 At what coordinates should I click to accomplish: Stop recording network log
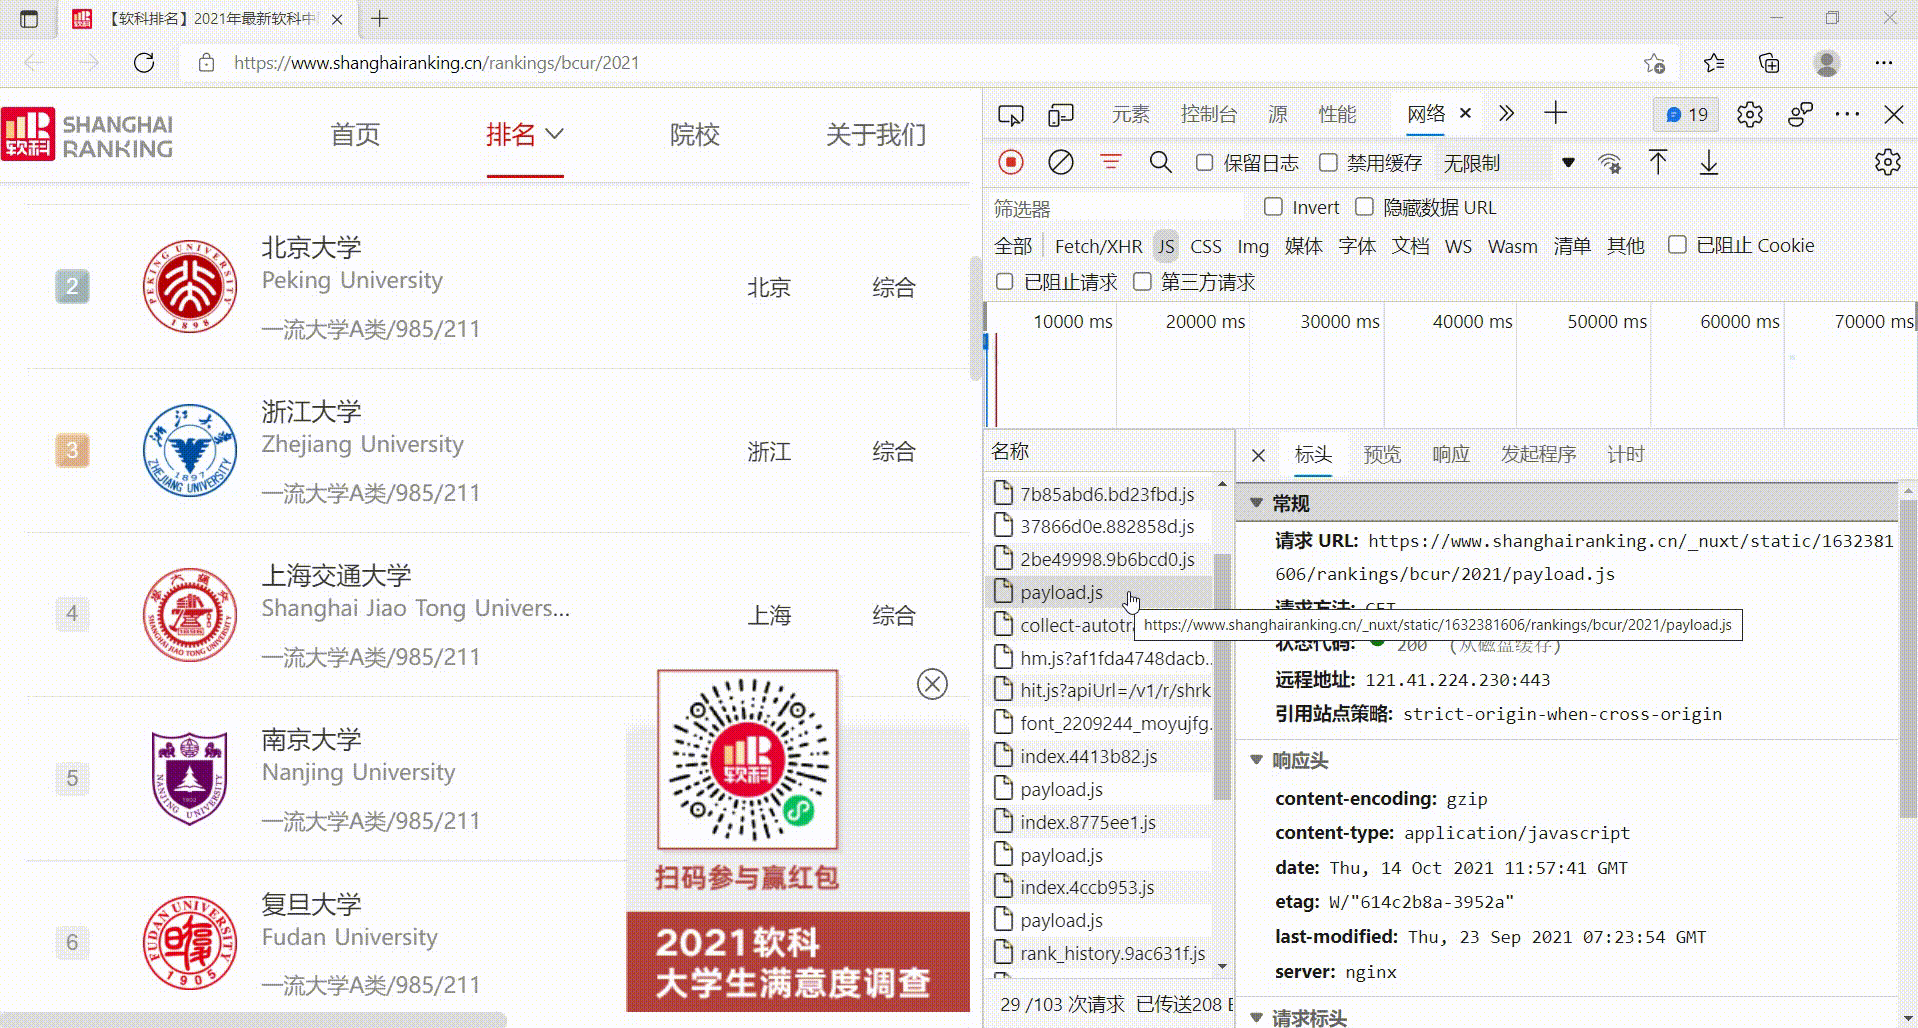pyautogui.click(x=1011, y=162)
